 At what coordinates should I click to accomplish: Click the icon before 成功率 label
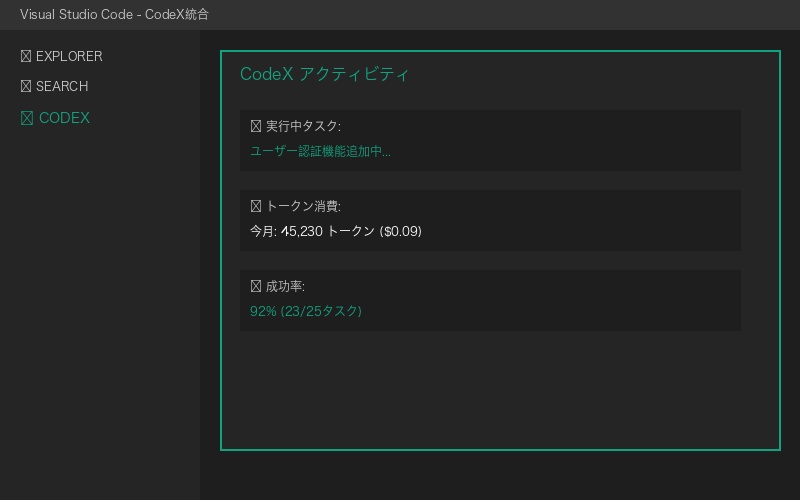point(256,286)
